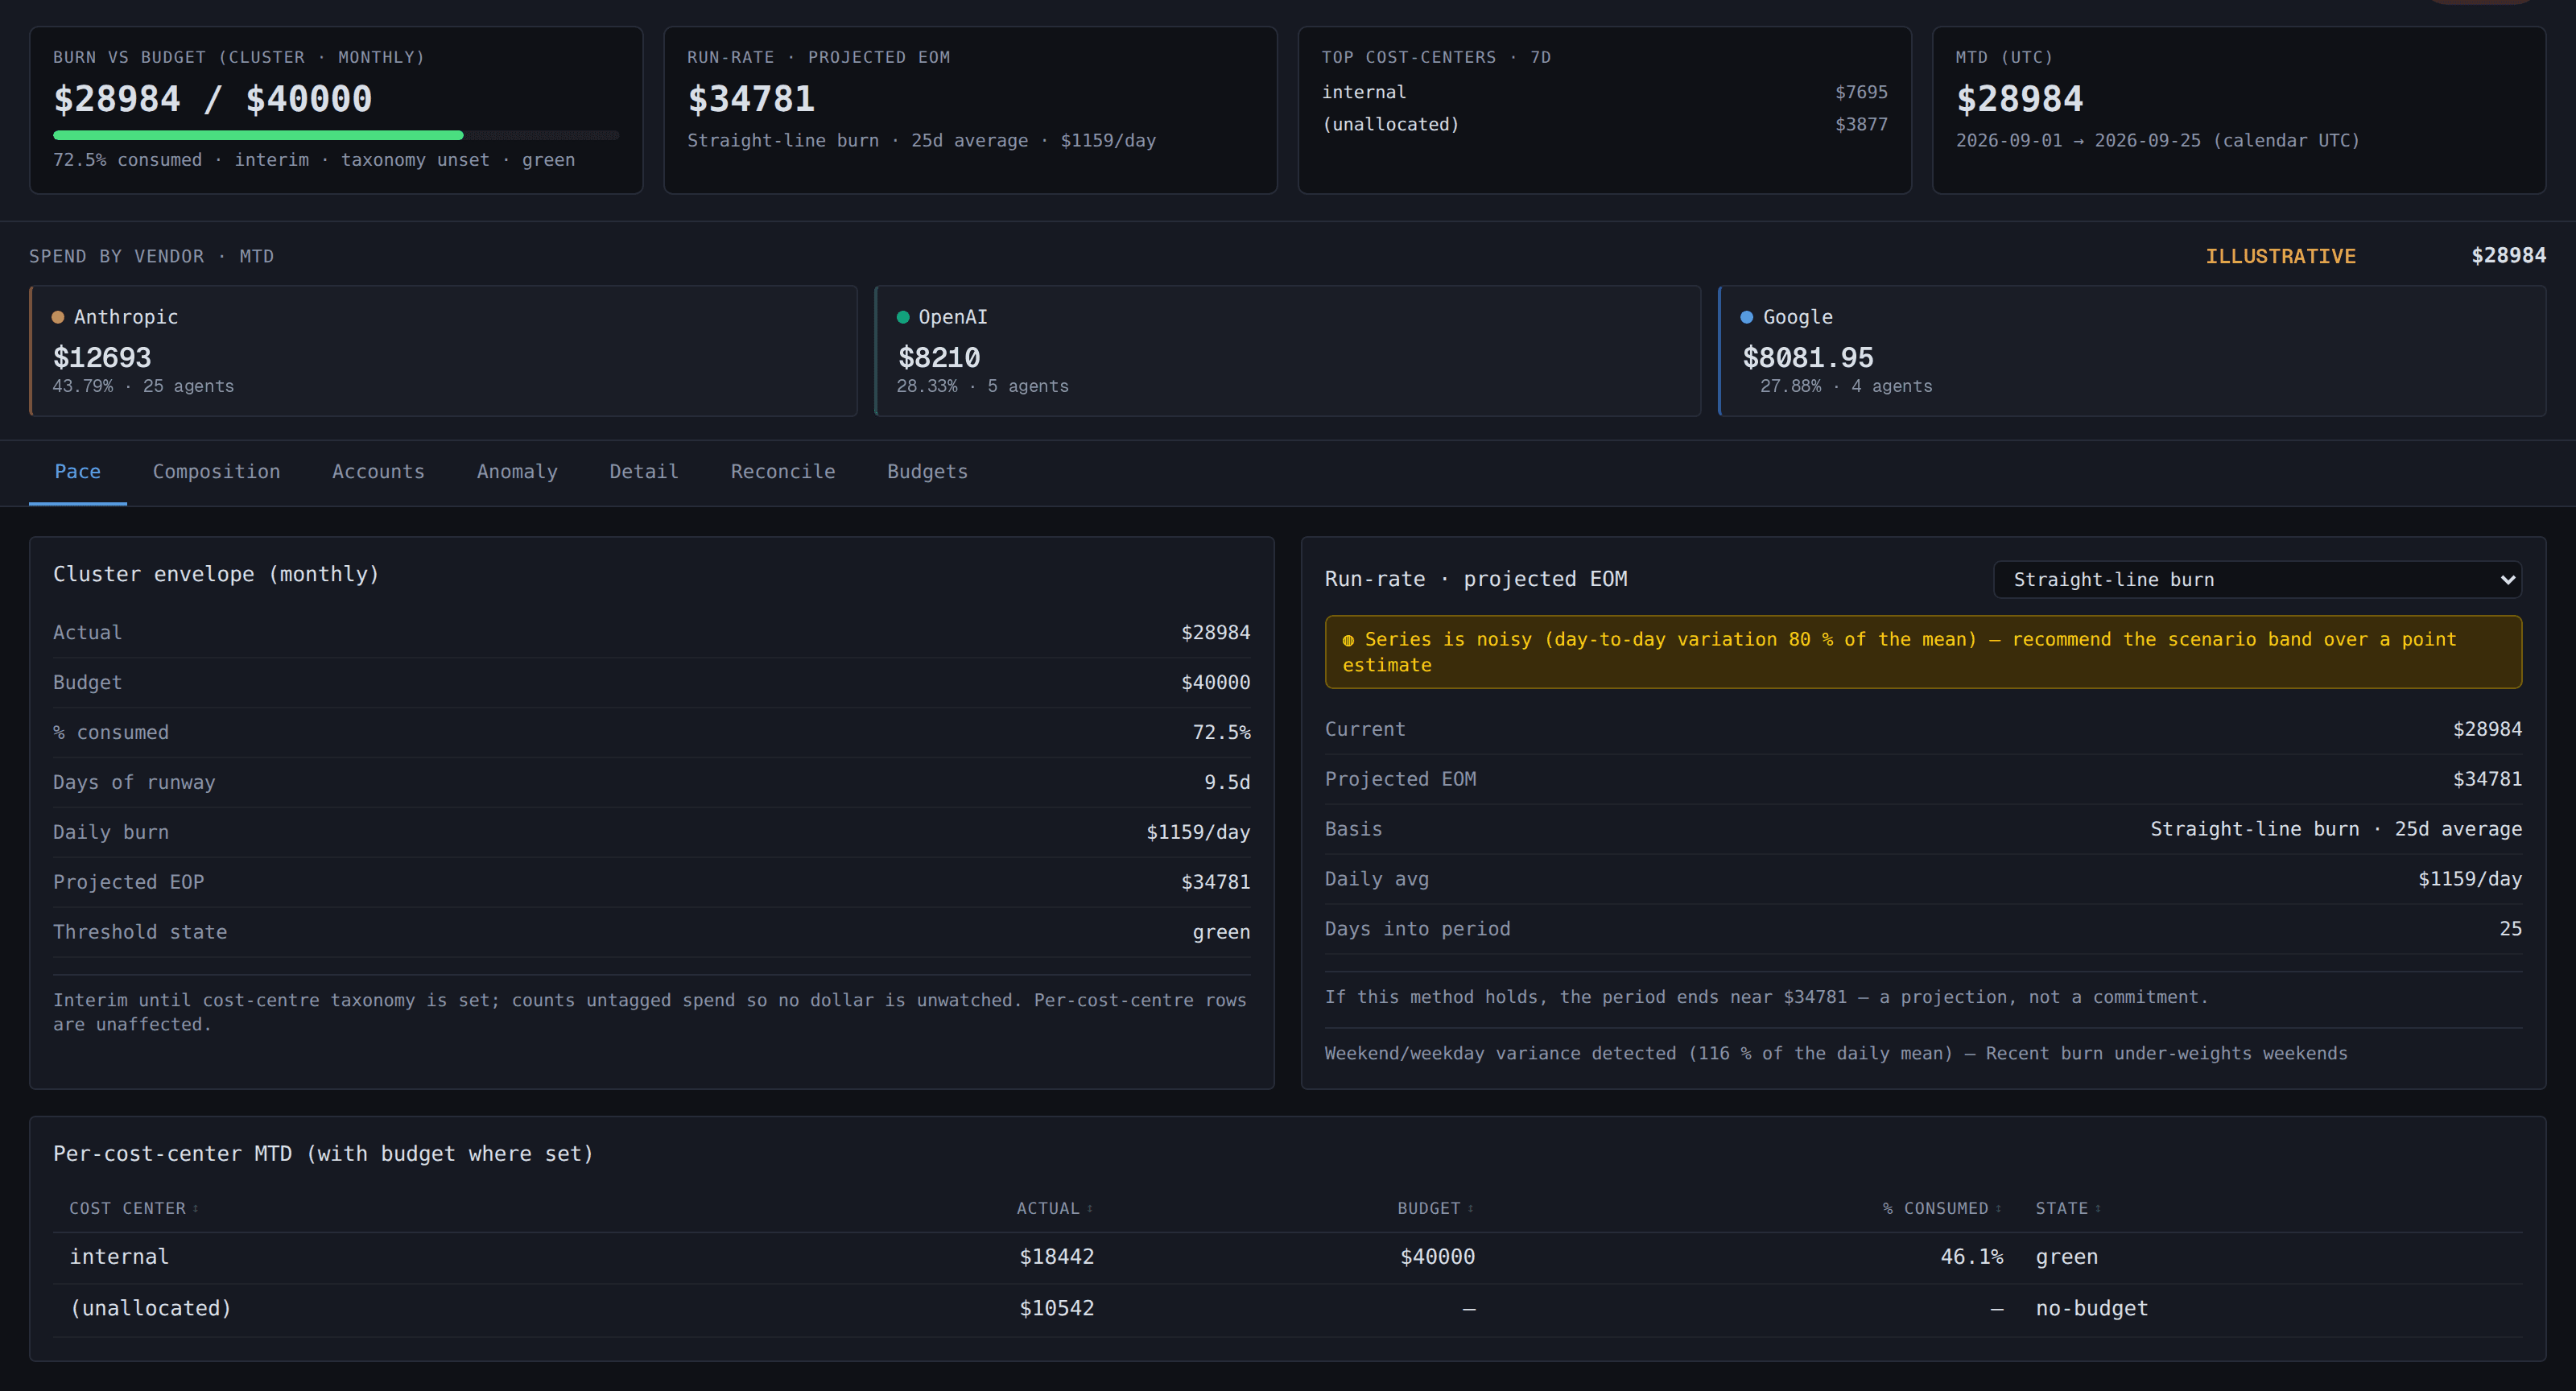Click the MTD date range text
Viewport: 2576px width, 1391px height.
(2158, 141)
